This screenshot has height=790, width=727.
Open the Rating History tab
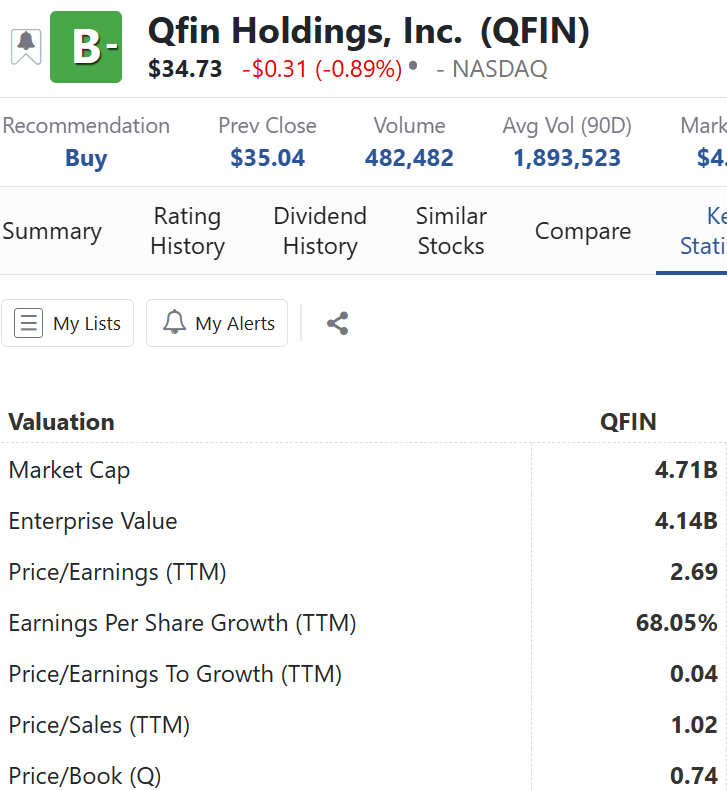click(x=187, y=231)
